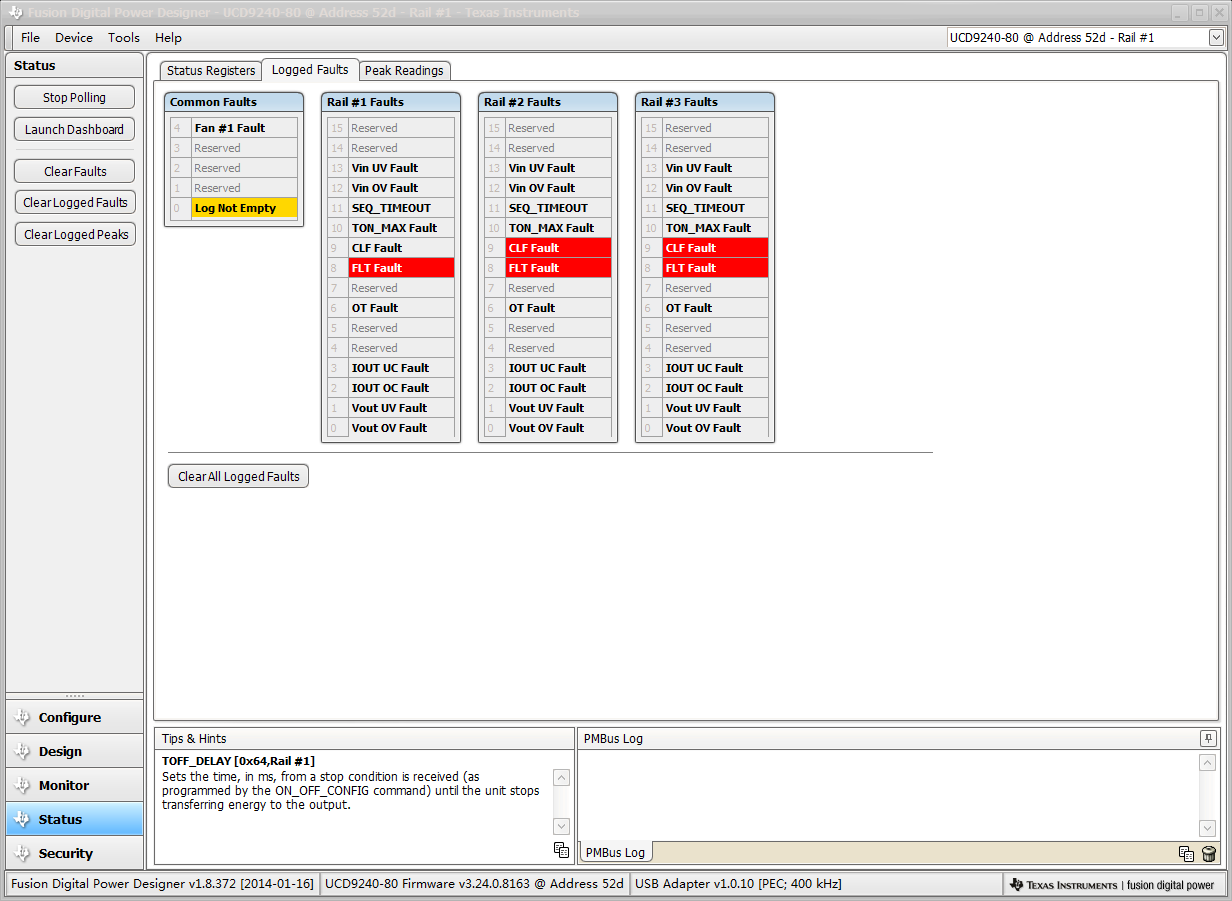Click SEQ_TIMEOUT in Rail #2 Faults

(x=558, y=208)
